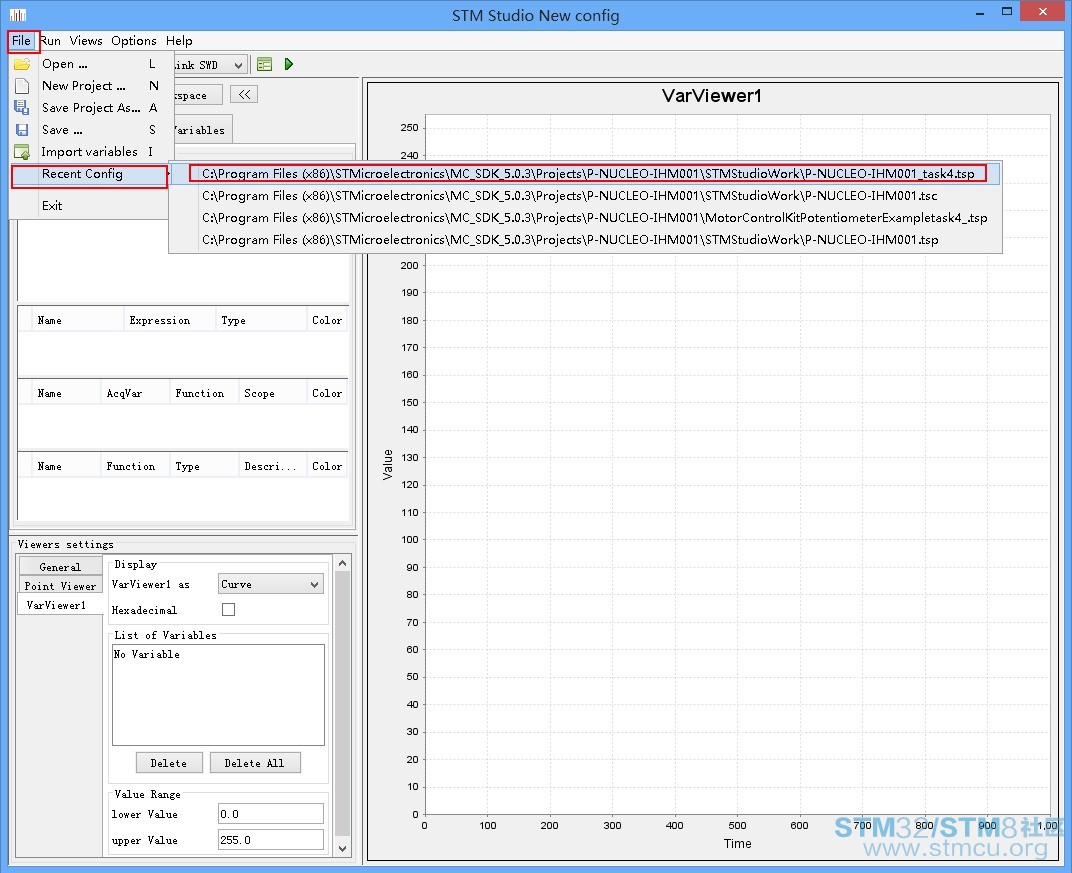Choose New Project ... menu entry

click(x=92, y=85)
